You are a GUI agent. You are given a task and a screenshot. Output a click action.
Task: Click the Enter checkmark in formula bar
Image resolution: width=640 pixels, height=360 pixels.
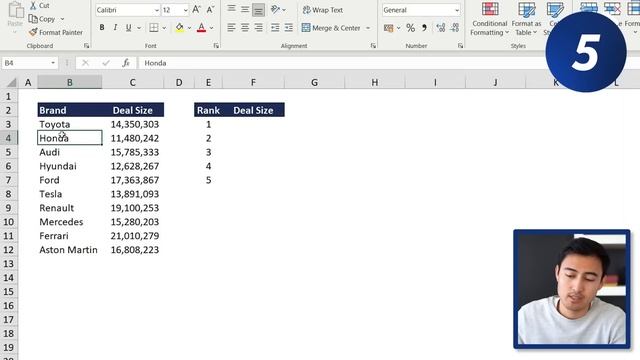click(x=106, y=63)
